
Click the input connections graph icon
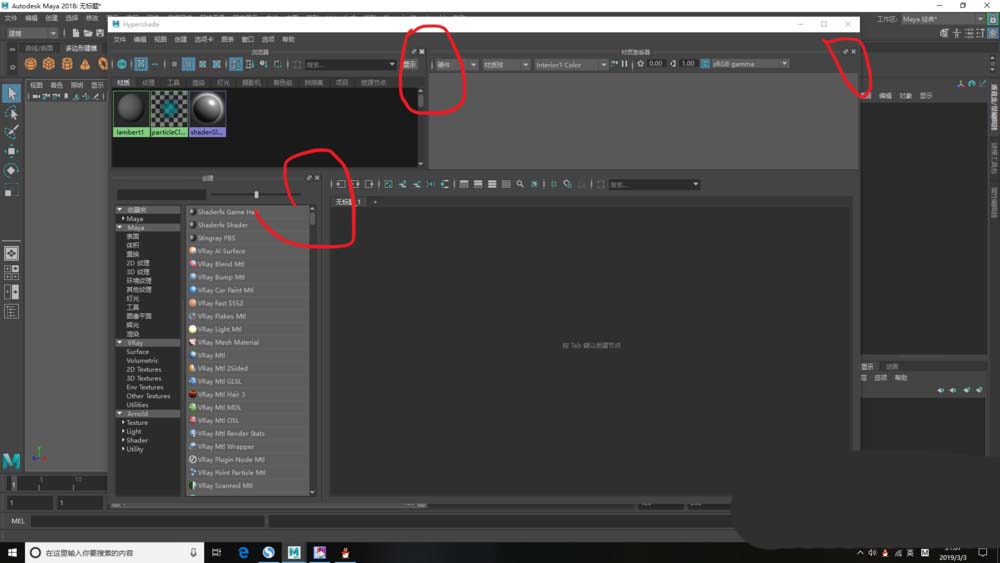[x=341, y=184]
